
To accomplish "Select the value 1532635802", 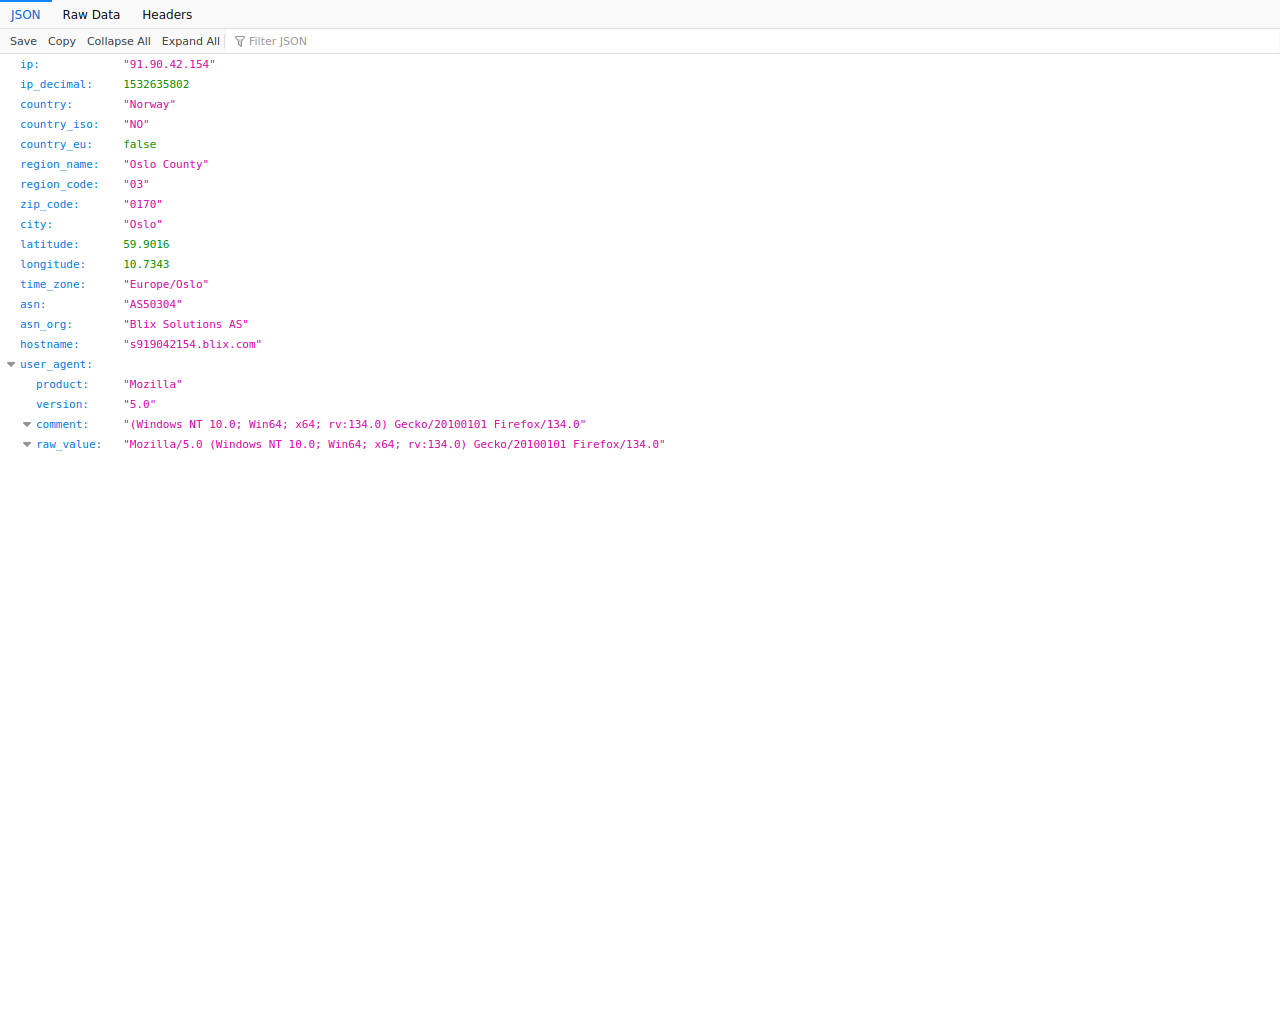I will coord(156,85).
